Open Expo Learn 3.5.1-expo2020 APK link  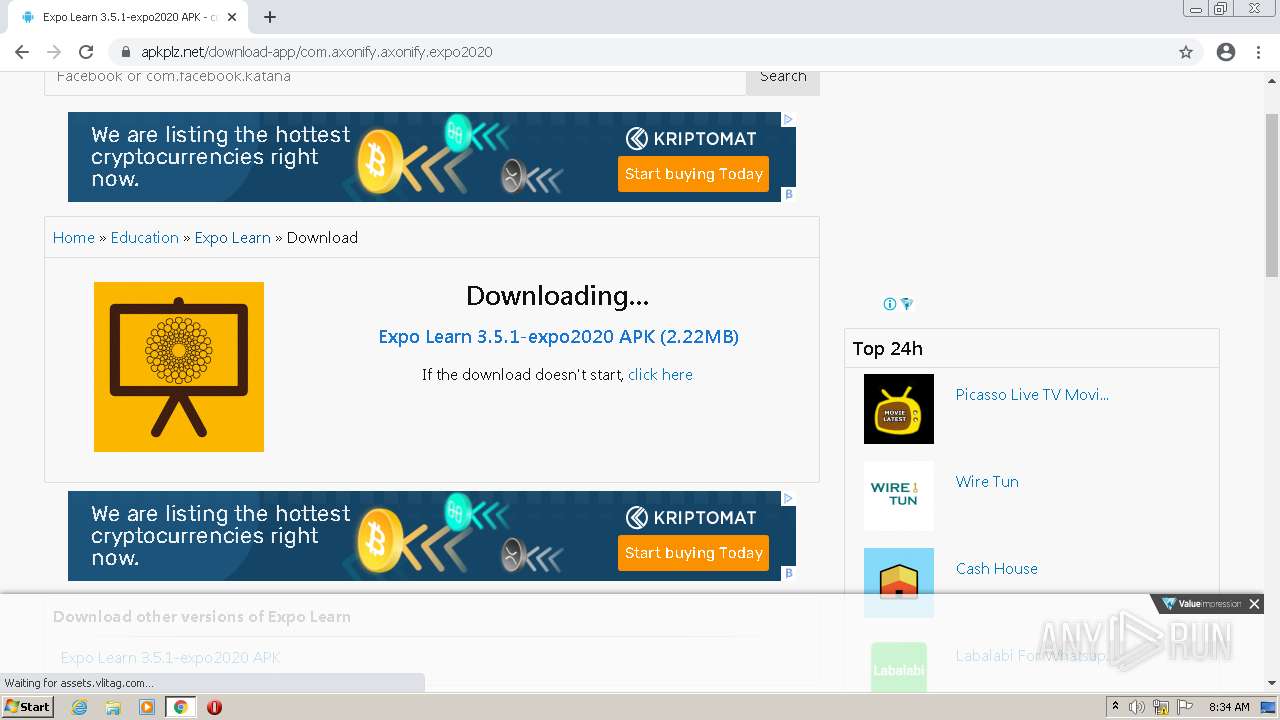pyautogui.click(x=558, y=337)
